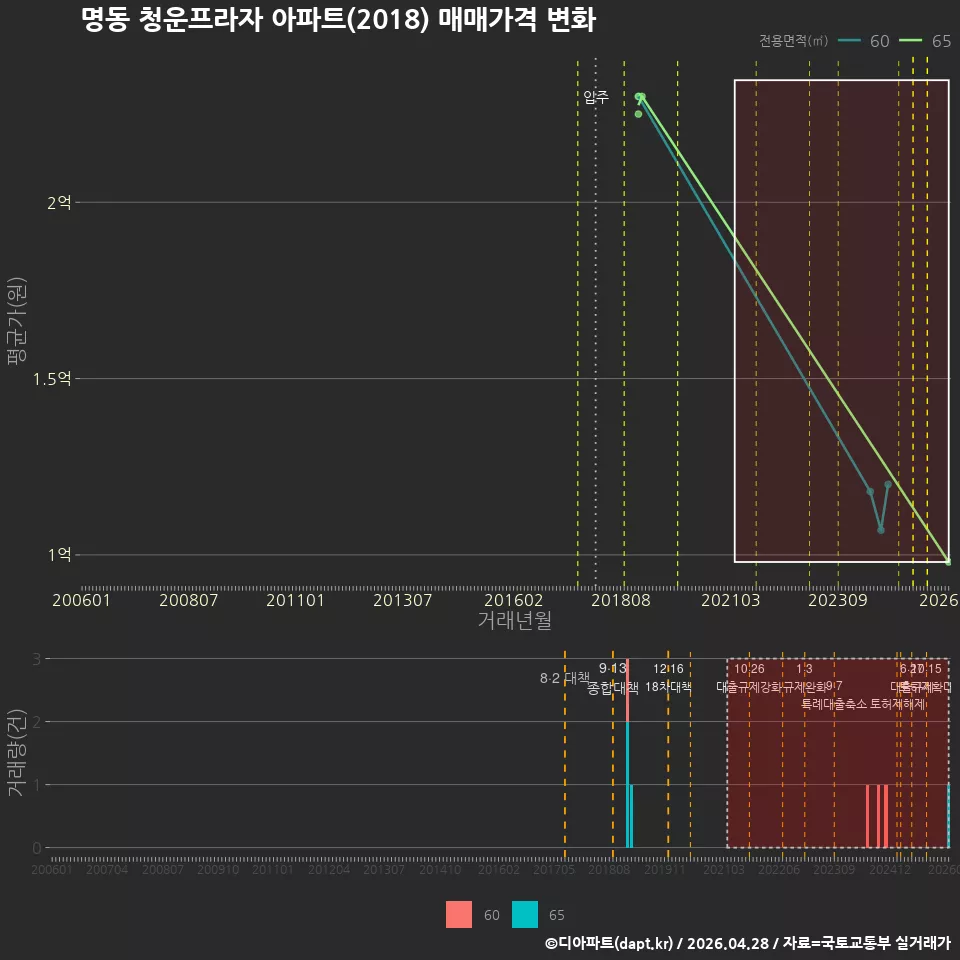This screenshot has width=960, height=960.
Task: Click the 18차대책 policy label
Action: pos(668,687)
